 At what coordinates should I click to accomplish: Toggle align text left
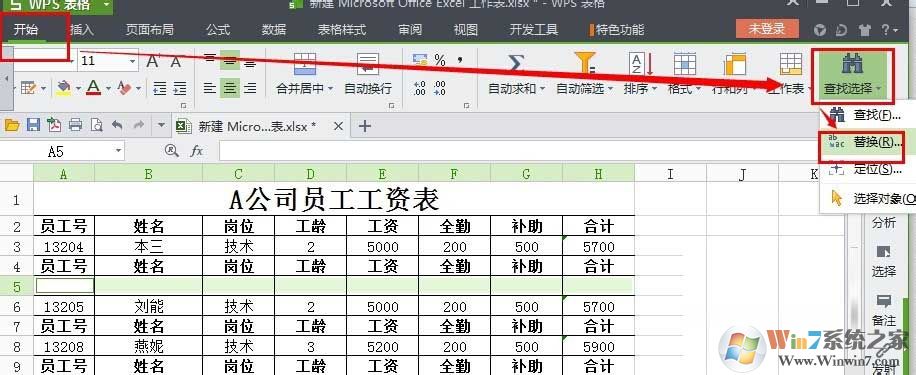click(210, 88)
